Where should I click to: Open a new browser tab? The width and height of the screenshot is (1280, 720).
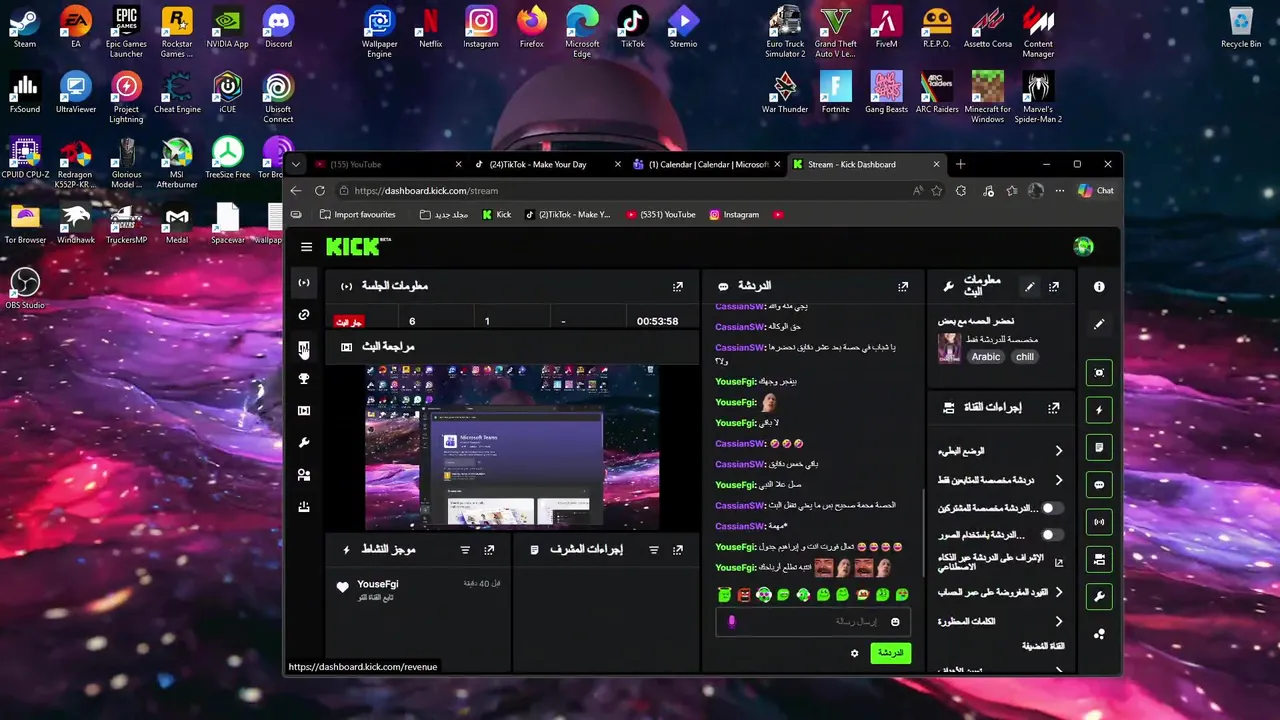(x=960, y=164)
